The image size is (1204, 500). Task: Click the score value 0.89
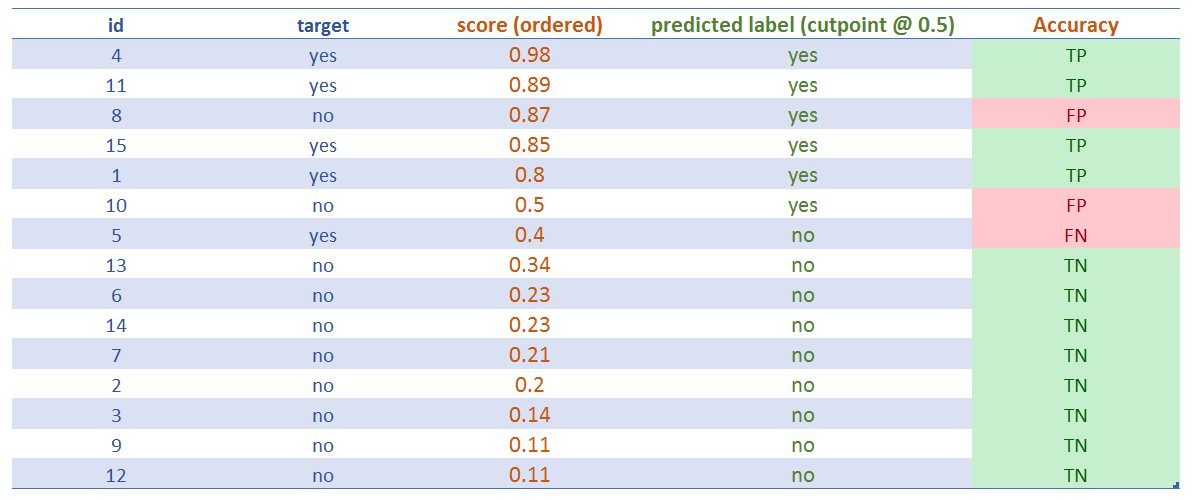(x=530, y=85)
